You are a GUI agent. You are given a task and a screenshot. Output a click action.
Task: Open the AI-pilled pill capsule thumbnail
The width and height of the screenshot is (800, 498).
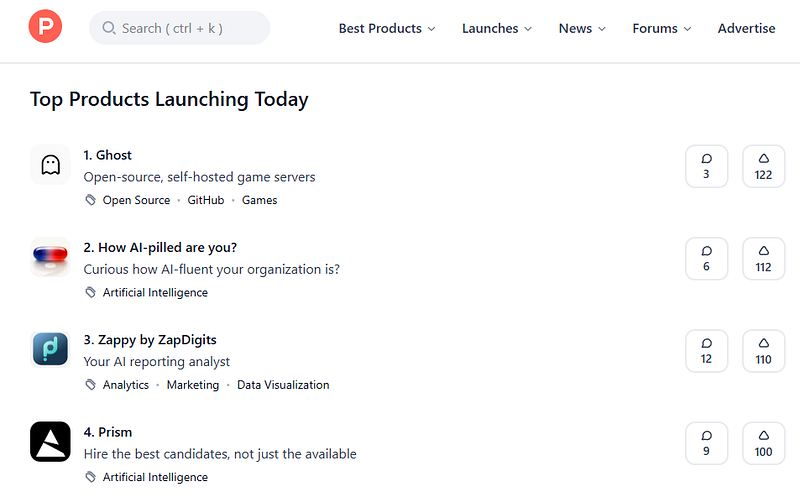pos(51,257)
